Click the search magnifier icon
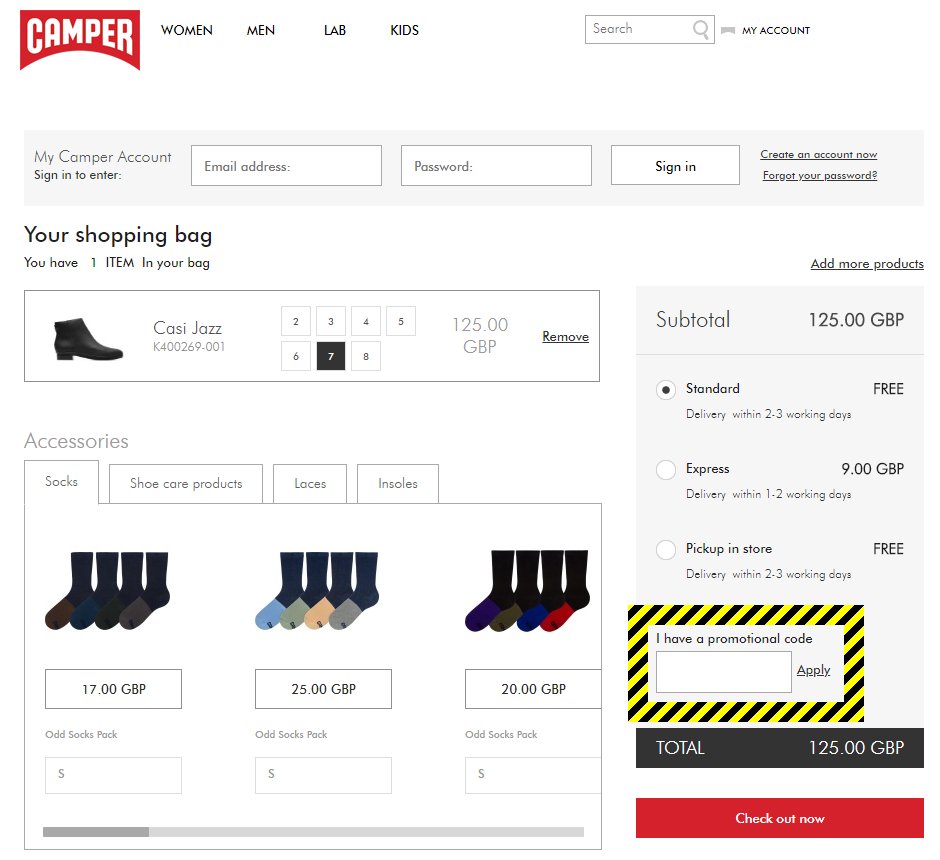Viewport: 940px width, 860px height. tap(700, 29)
